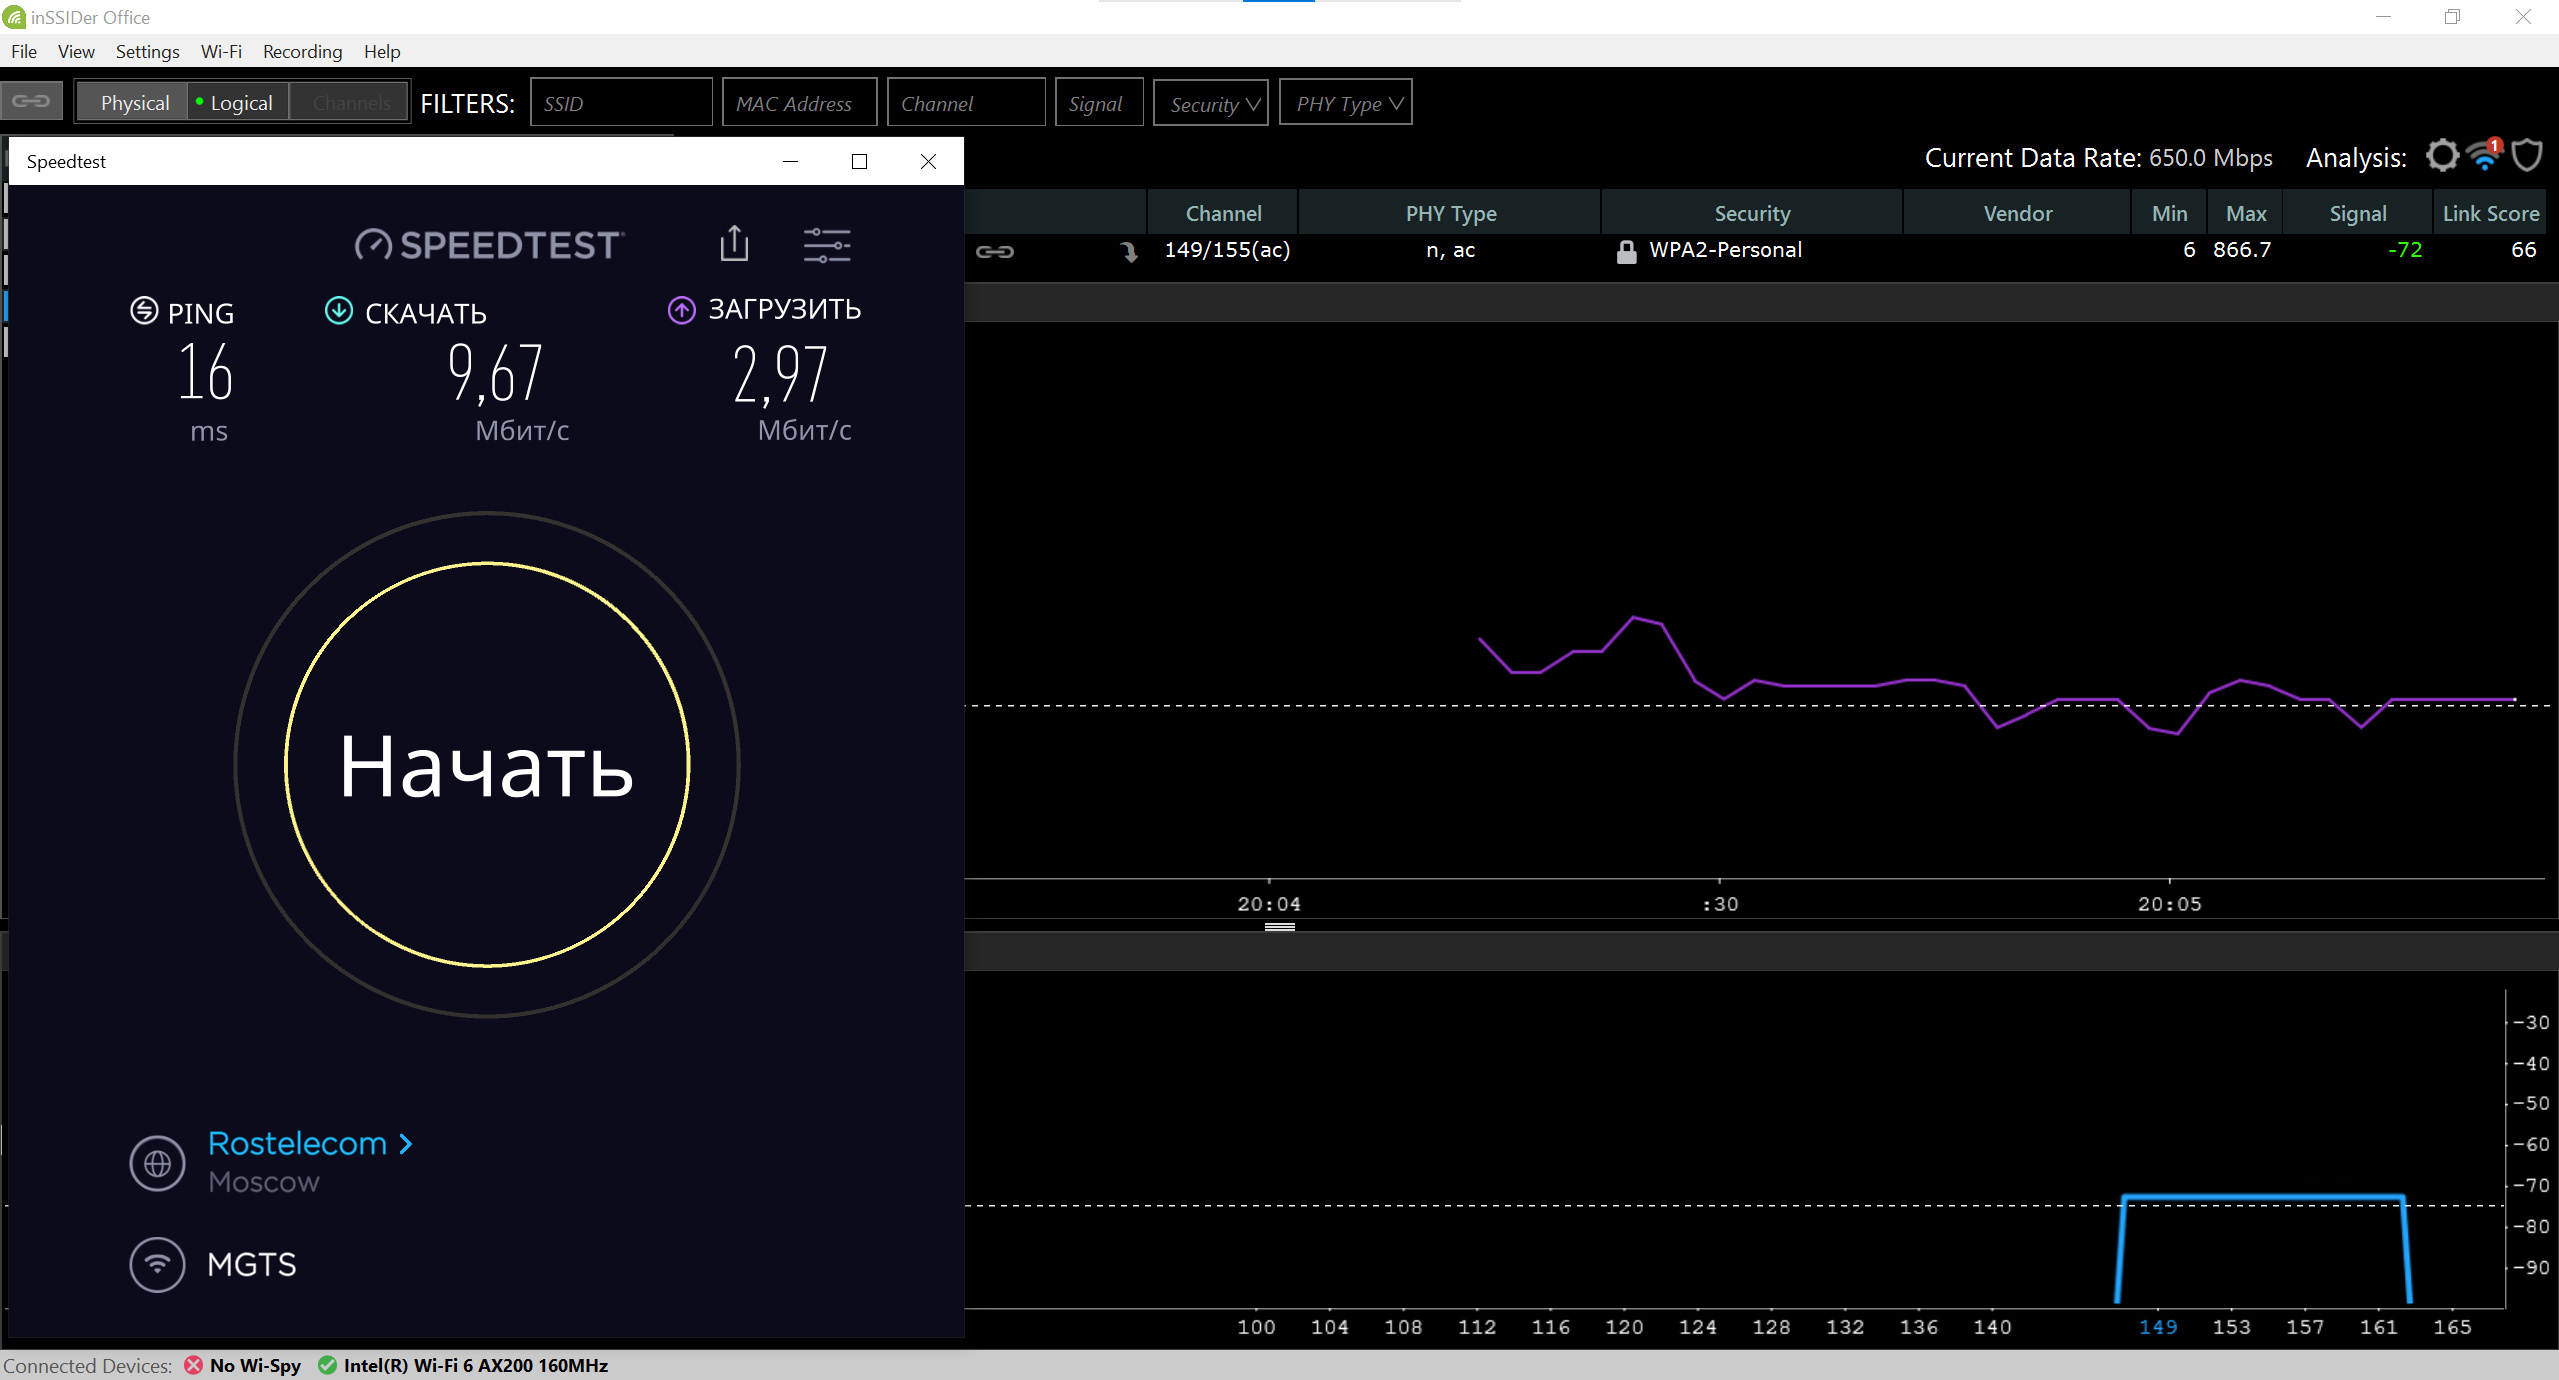2559x1380 pixels.
Task: Click the green Intel Wi-Fi adapter status icon
Action: pos(327,1365)
